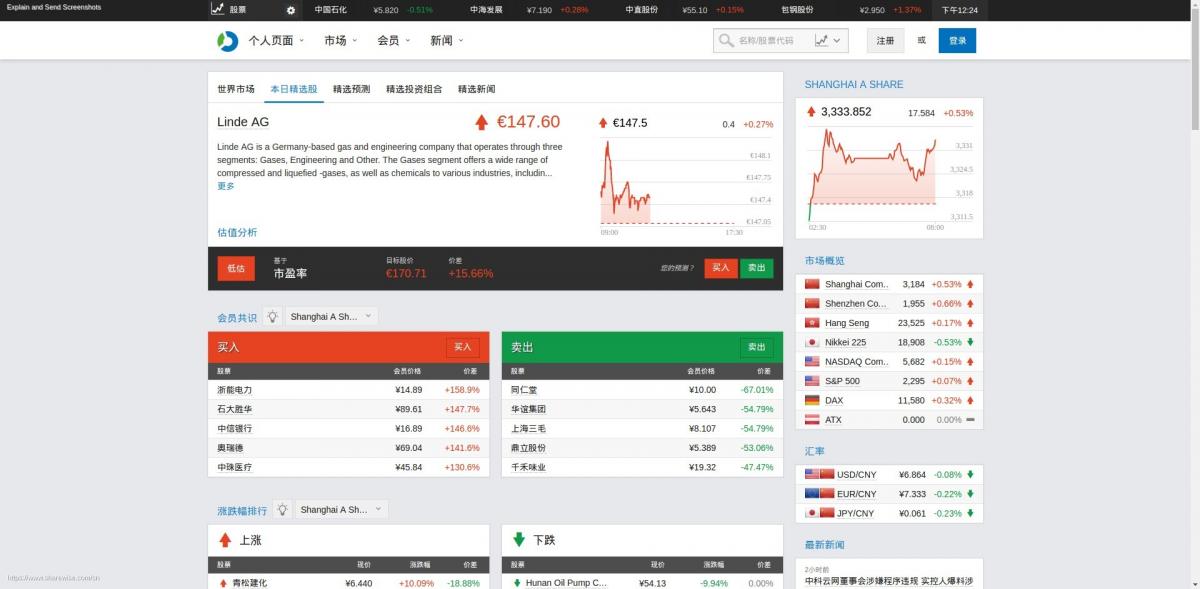Image resolution: width=1200 pixels, height=589 pixels.
Task: Click the green down arrow beside 下跌
Action: pos(519,540)
